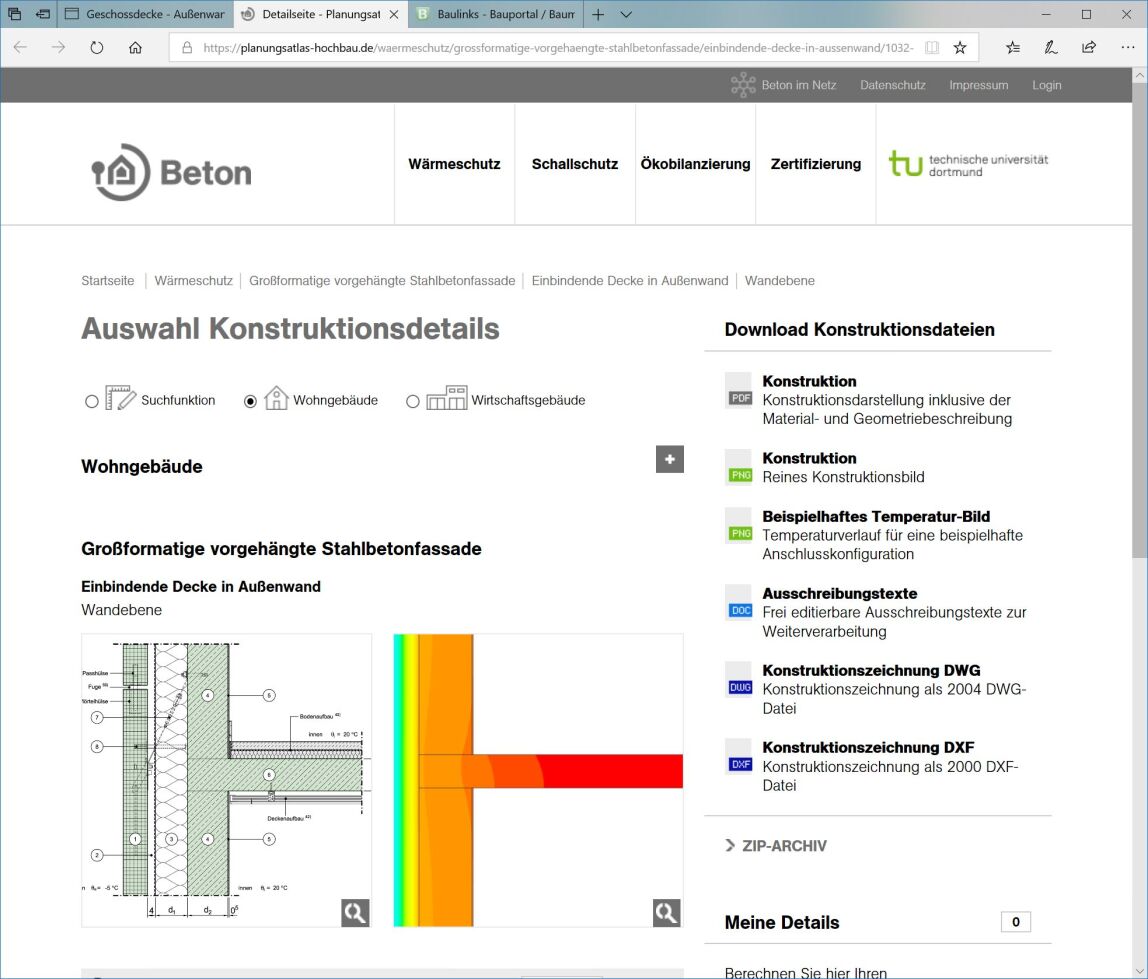Click the vertical scrollbar thumb
The height and width of the screenshot is (979, 1148).
(1139, 320)
